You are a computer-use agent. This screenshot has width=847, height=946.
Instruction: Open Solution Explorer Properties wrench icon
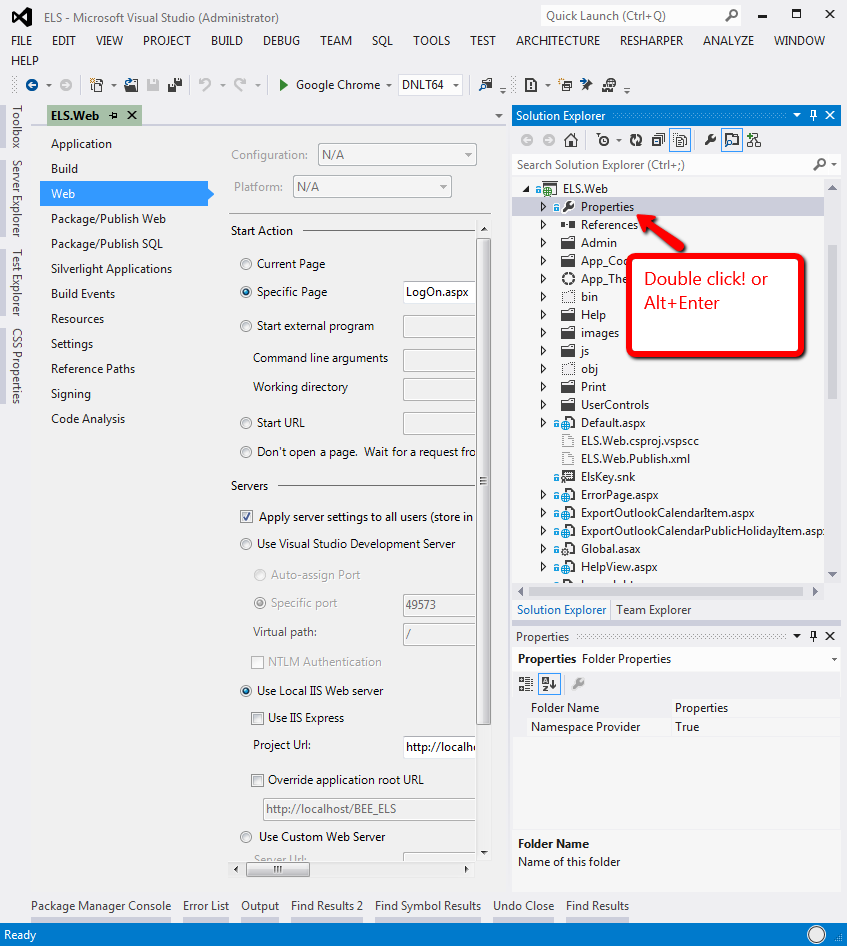[709, 139]
